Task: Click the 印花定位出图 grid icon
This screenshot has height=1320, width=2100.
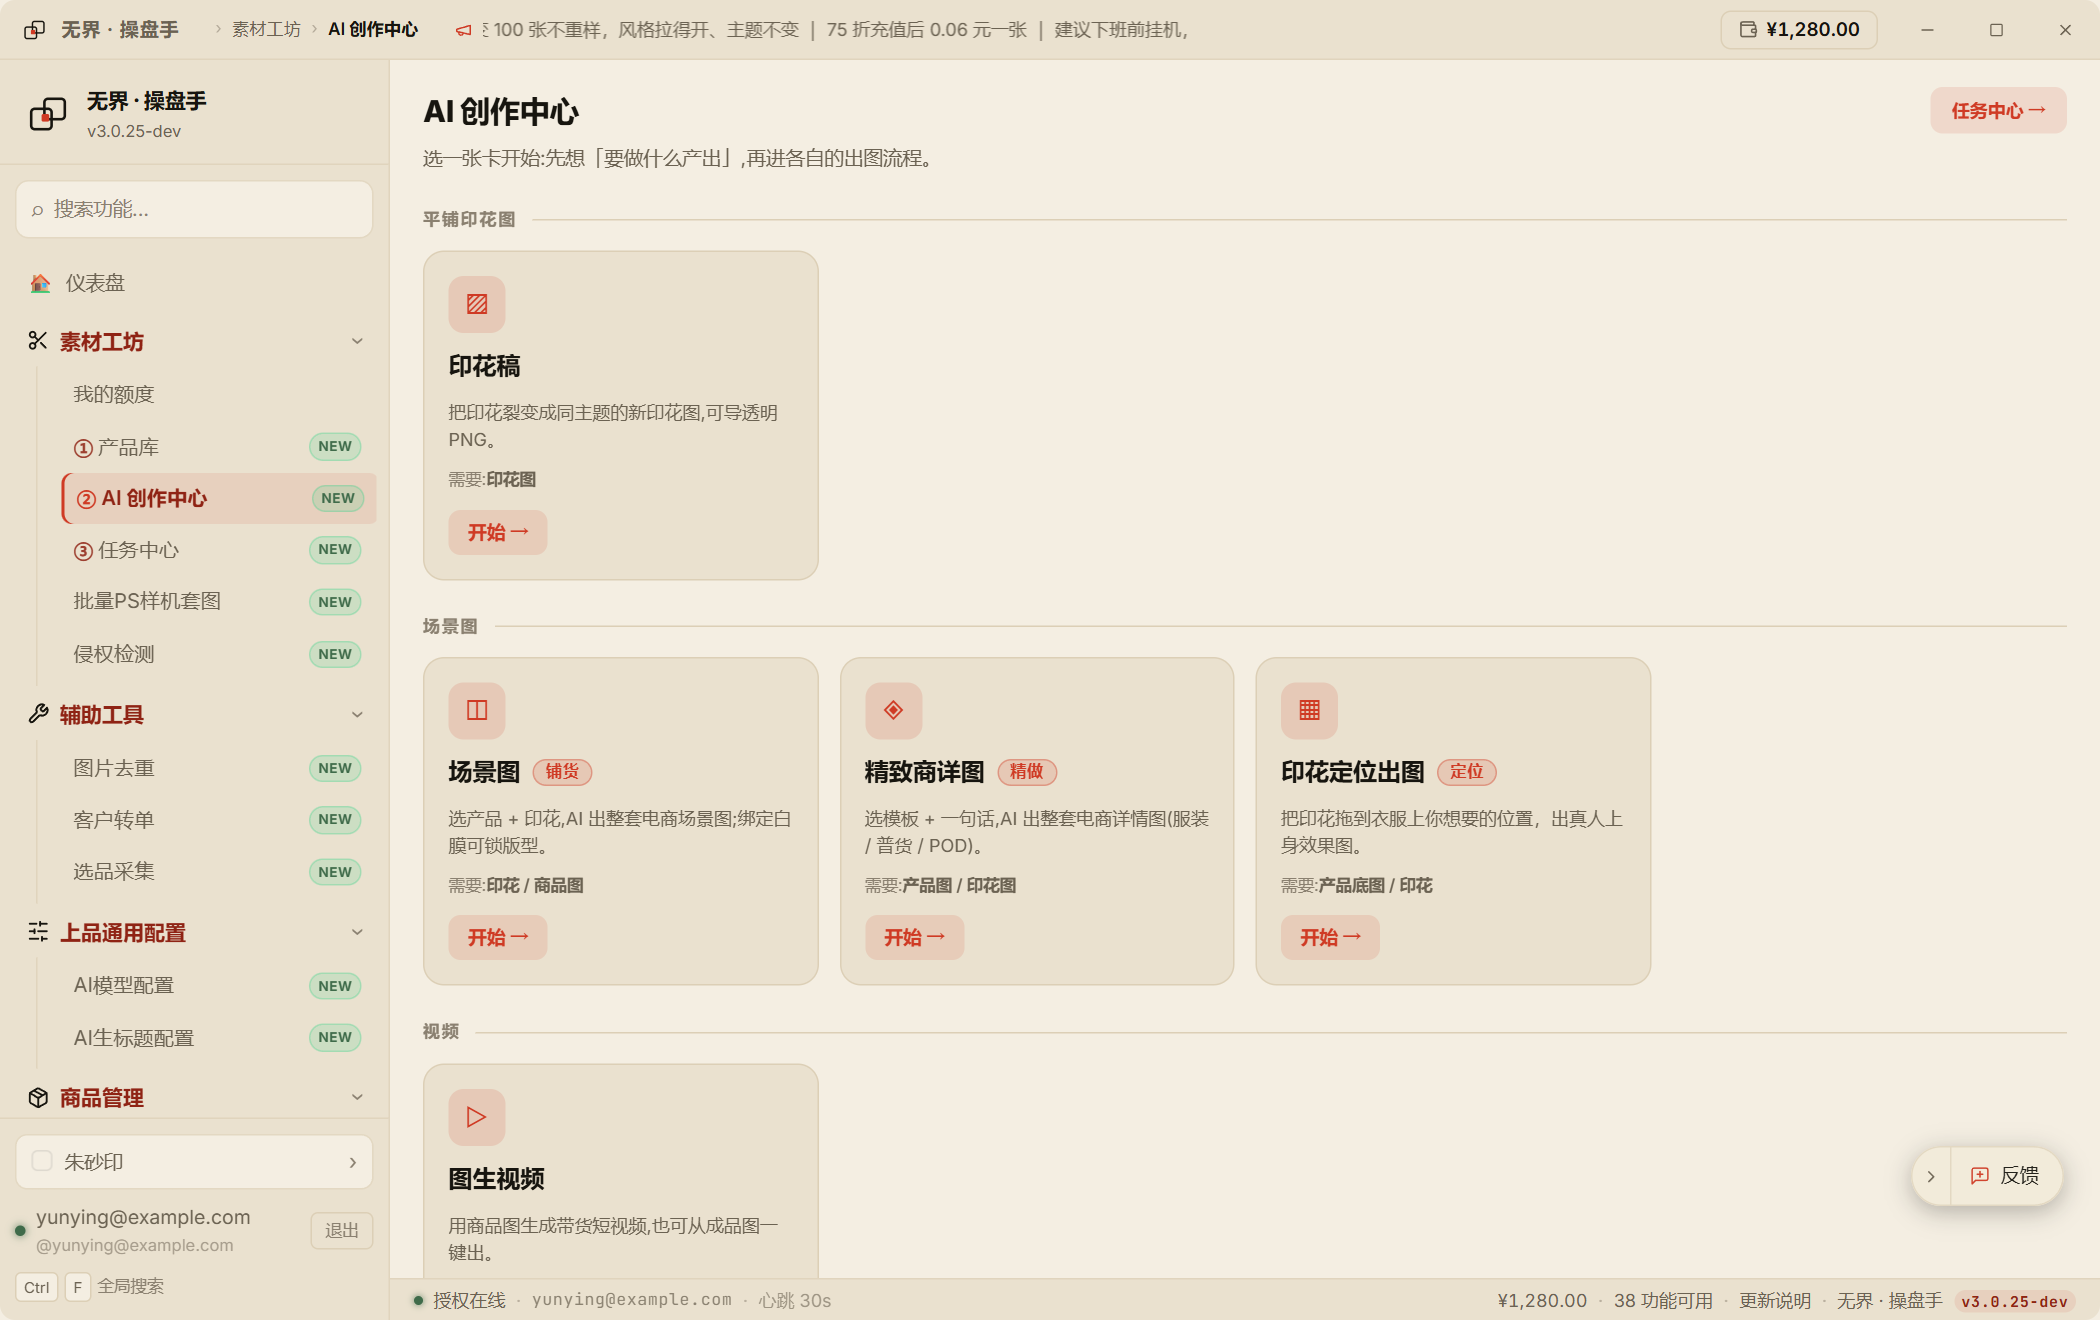Action: tap(1309, 710)
